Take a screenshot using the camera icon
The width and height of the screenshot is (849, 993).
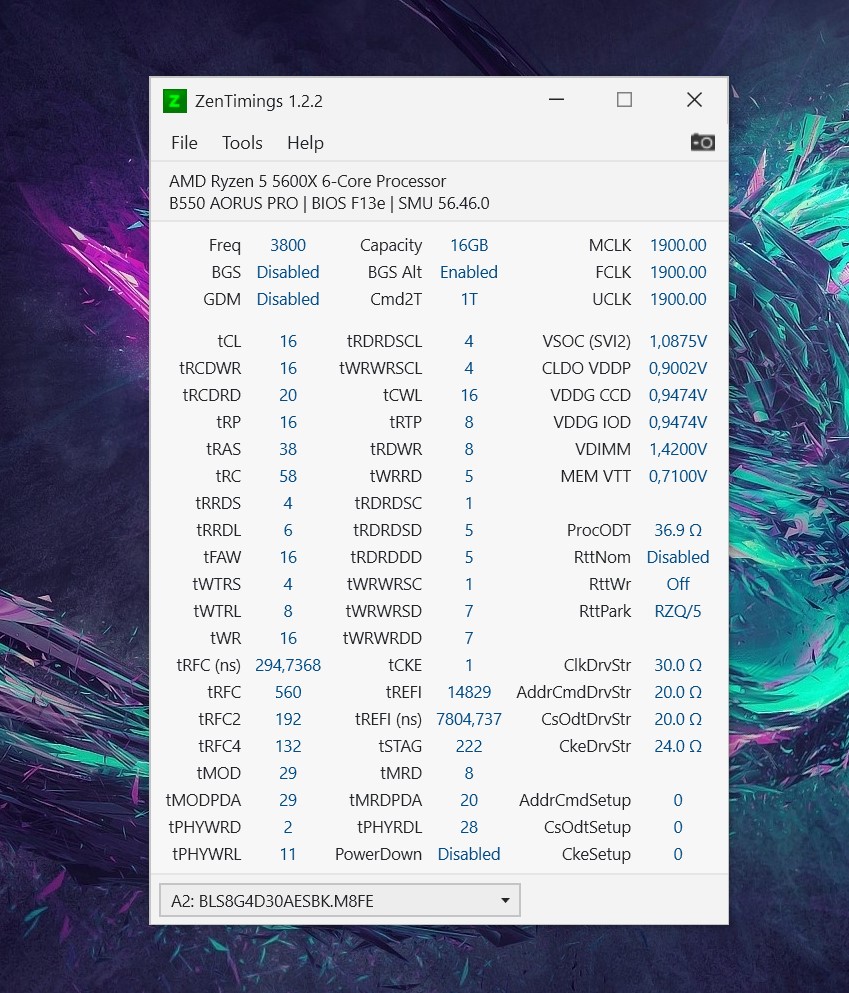tap(703, 142)
